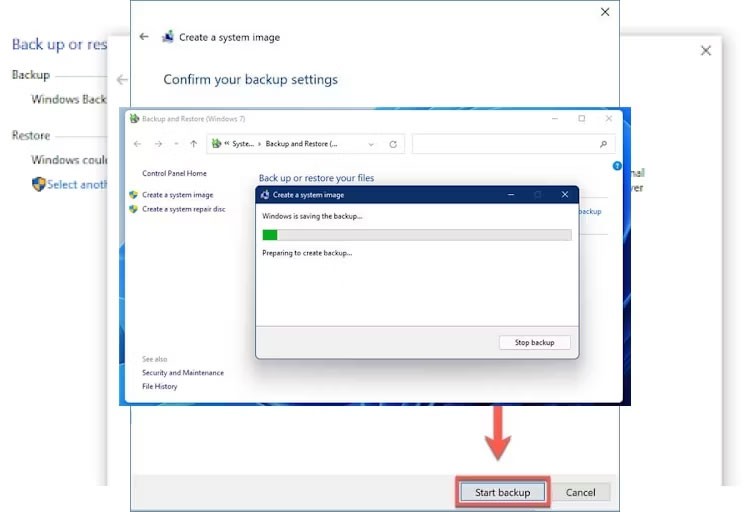Expand the address bar history dropdown
750x512 pixels.
pos(371,144)
